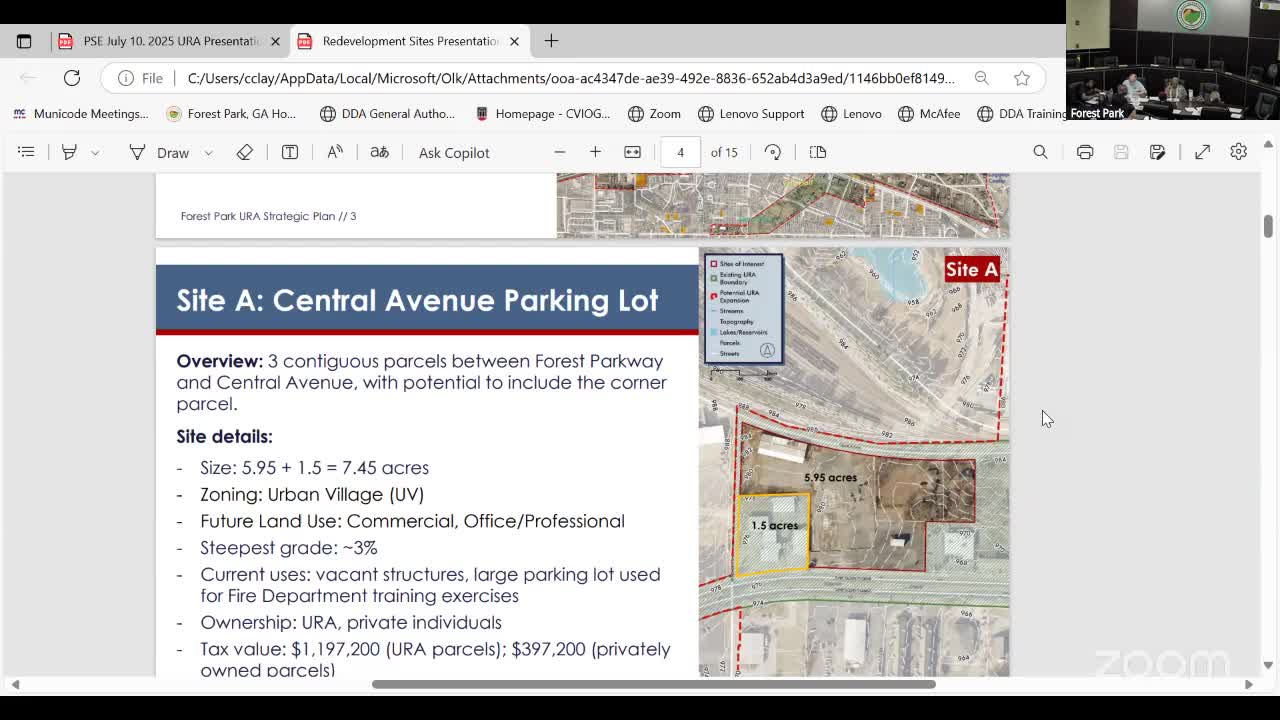This screenshot has height=720, width=1280.
Task: Open the Lenovo Support bookmark
Action: pyautogui.click(x=750, y=113)
